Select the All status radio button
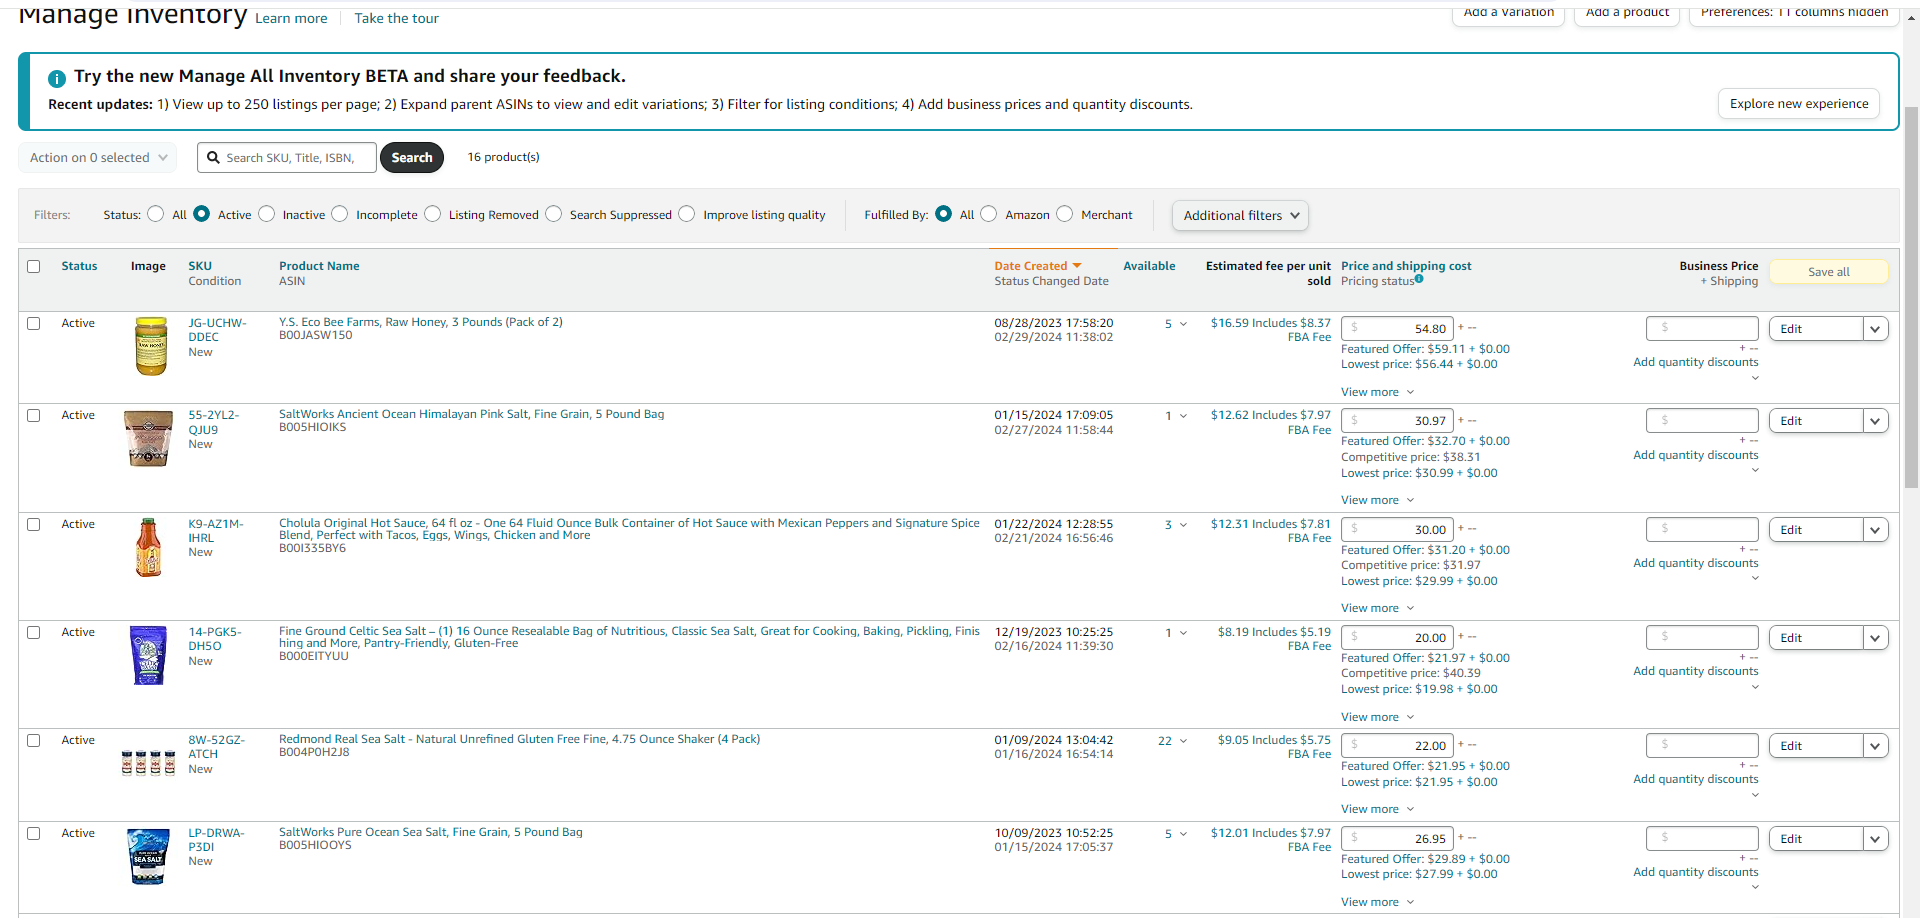The image size is (1920, 918). click(x=155, y=214)
